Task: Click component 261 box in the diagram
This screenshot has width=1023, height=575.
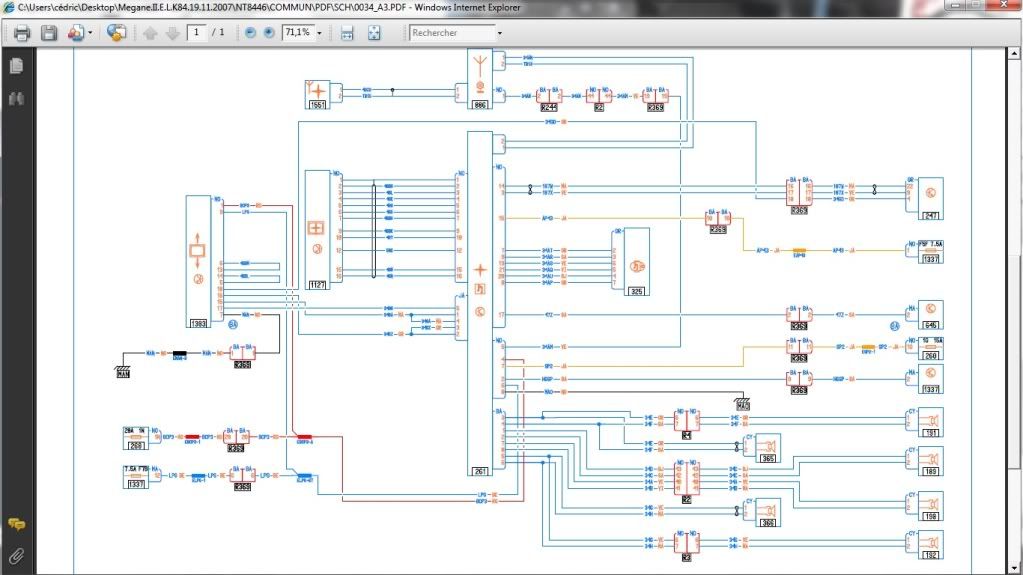Action: 480,470
